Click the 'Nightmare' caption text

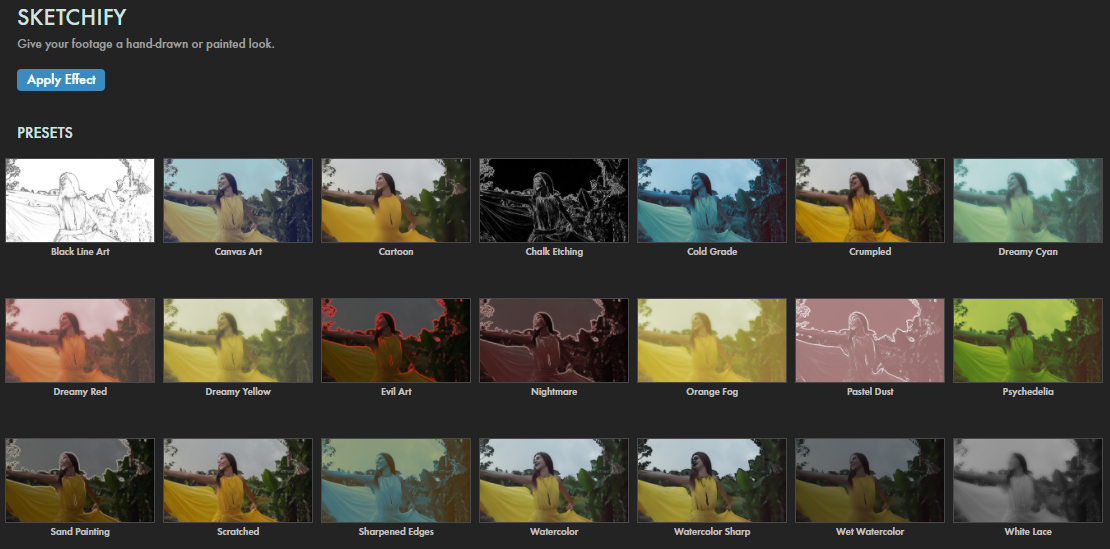click(554, 392)
